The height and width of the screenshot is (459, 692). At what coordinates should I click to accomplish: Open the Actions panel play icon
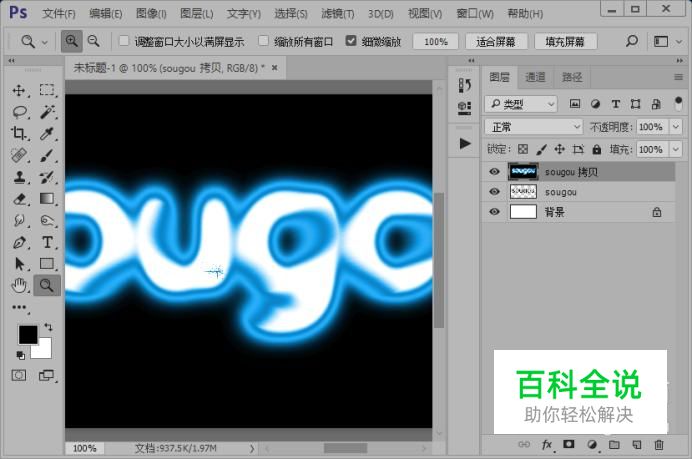(x=464, y=143)
